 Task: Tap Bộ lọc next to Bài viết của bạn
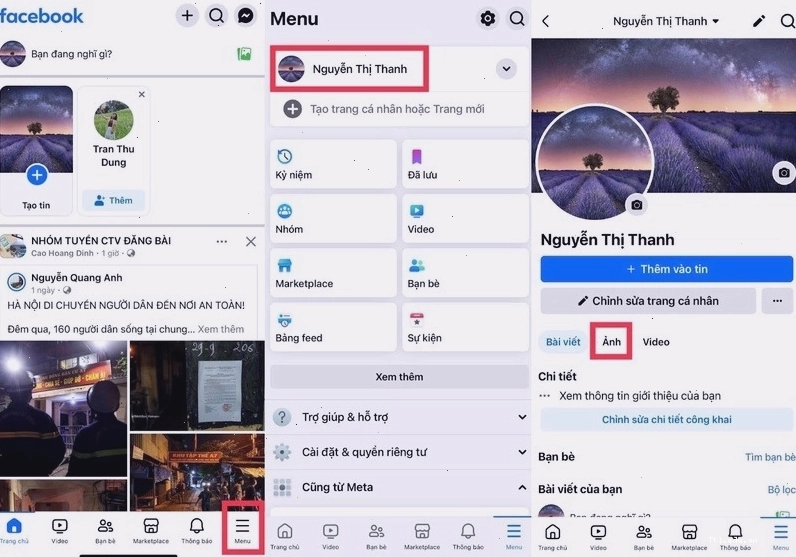tap(781, 489)
